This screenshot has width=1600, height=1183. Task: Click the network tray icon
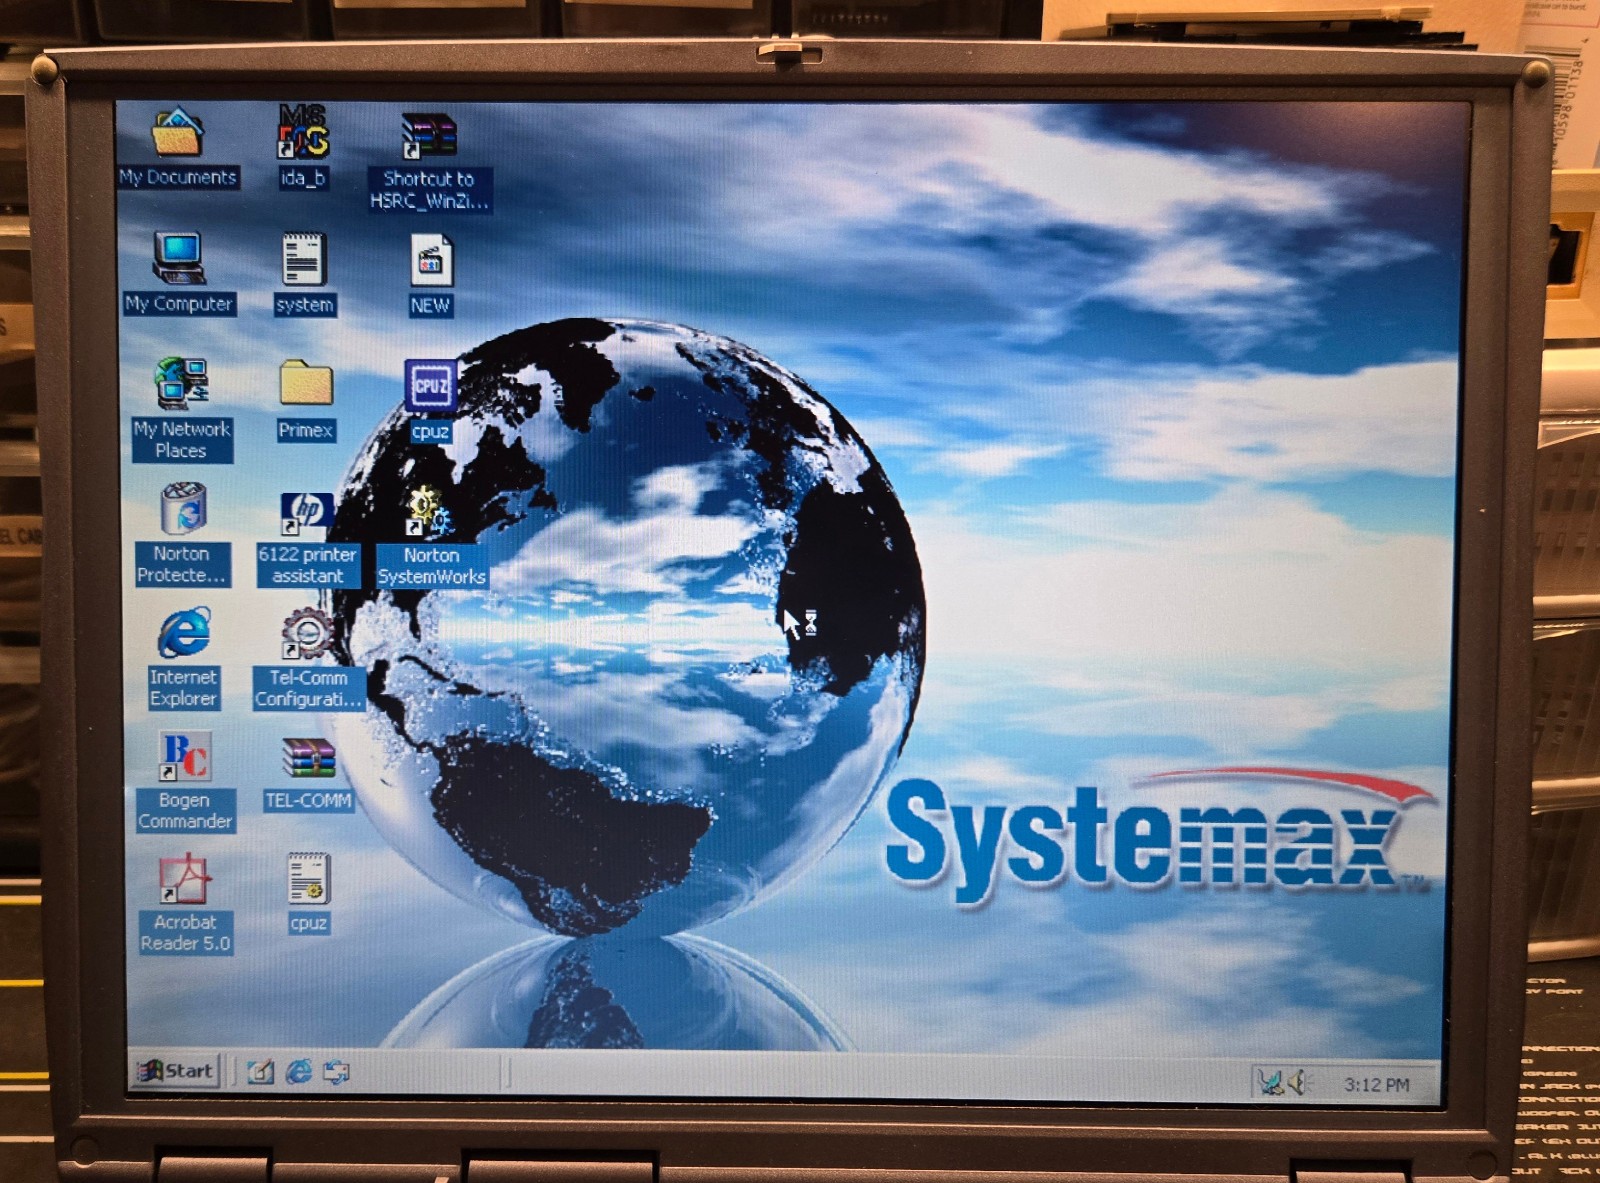coord(1271,1083)
